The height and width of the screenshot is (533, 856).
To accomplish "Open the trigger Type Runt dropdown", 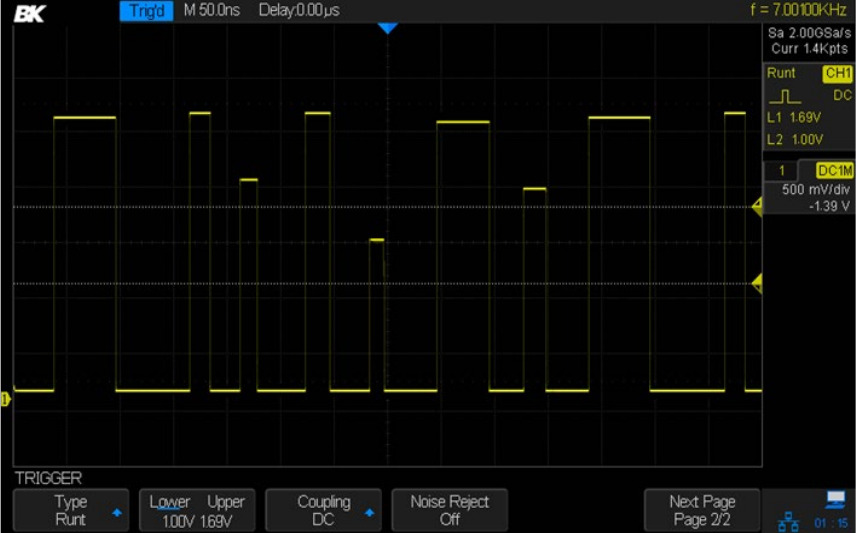I will coord(71,510).
